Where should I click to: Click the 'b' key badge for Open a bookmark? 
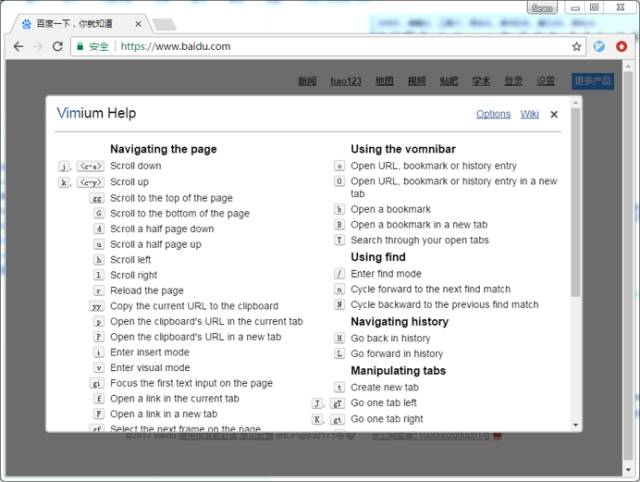[x=339, y=209]
